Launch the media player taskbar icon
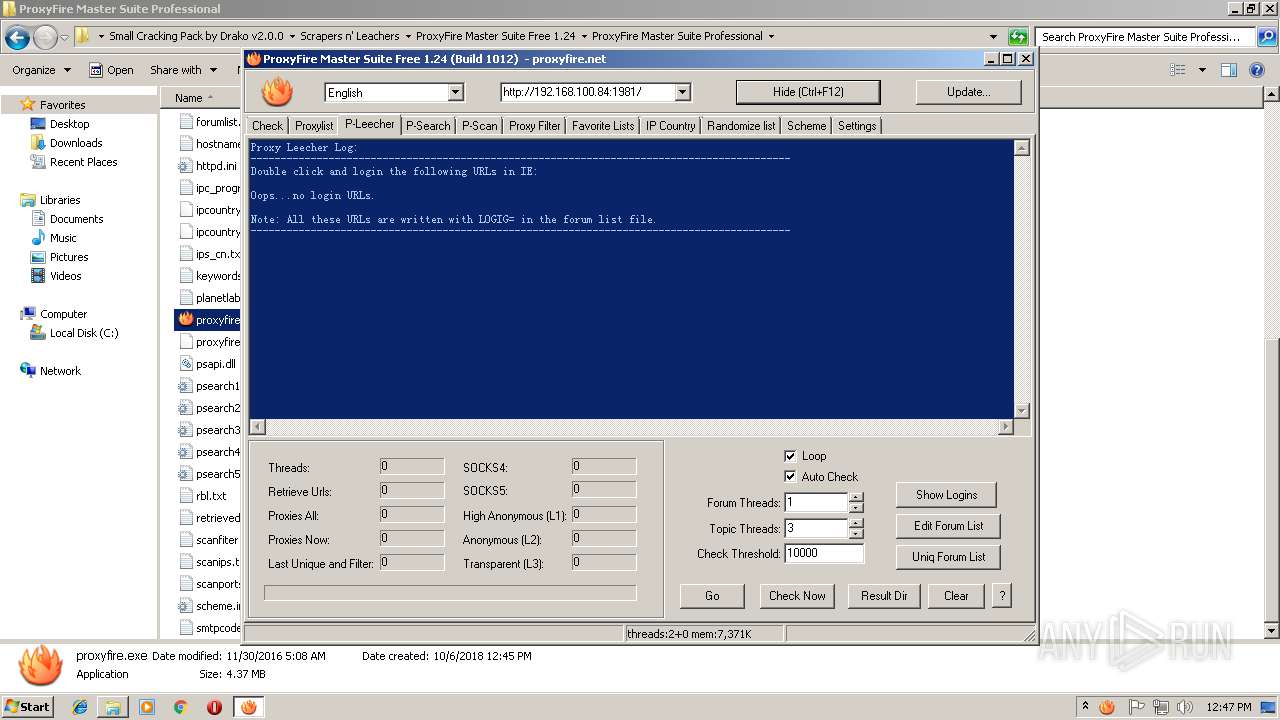 pyautogui.click(x=147, y=707)
